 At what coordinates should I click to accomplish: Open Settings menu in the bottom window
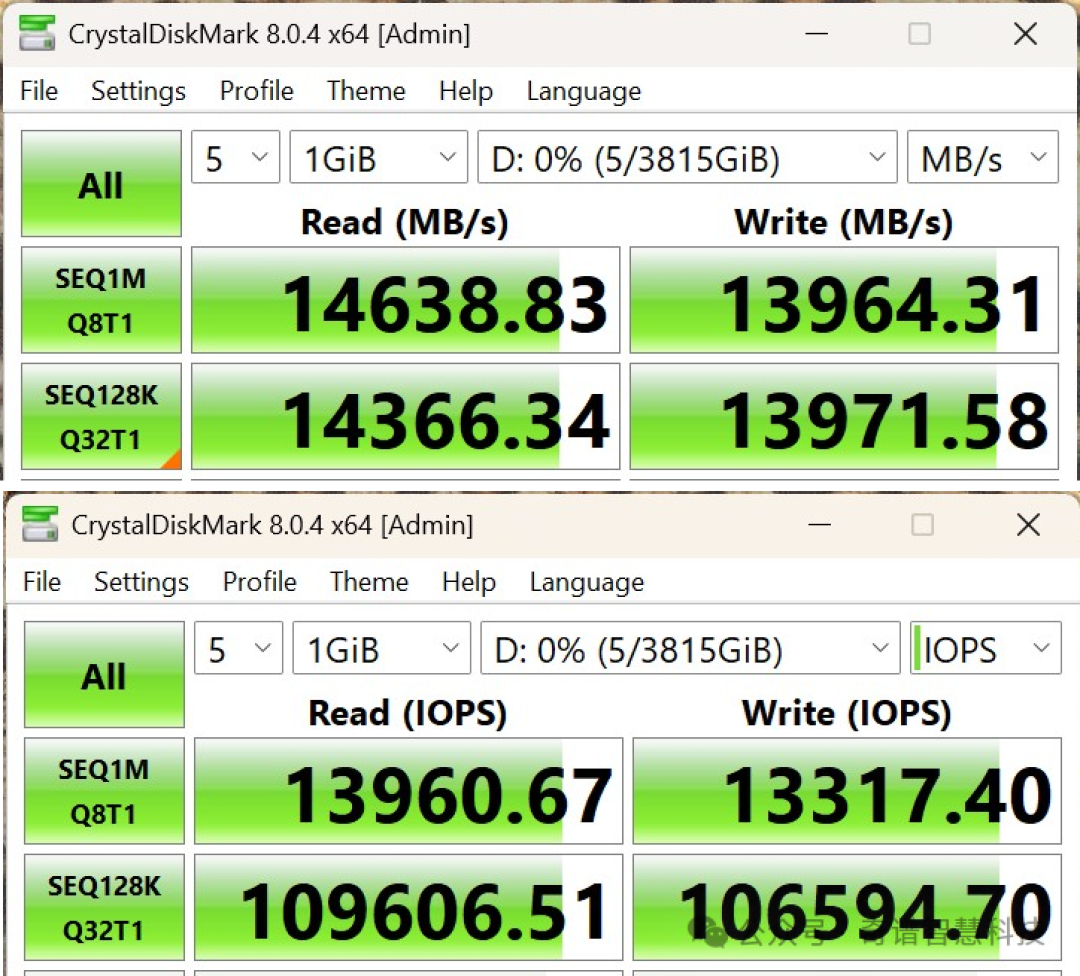[141, 582]
